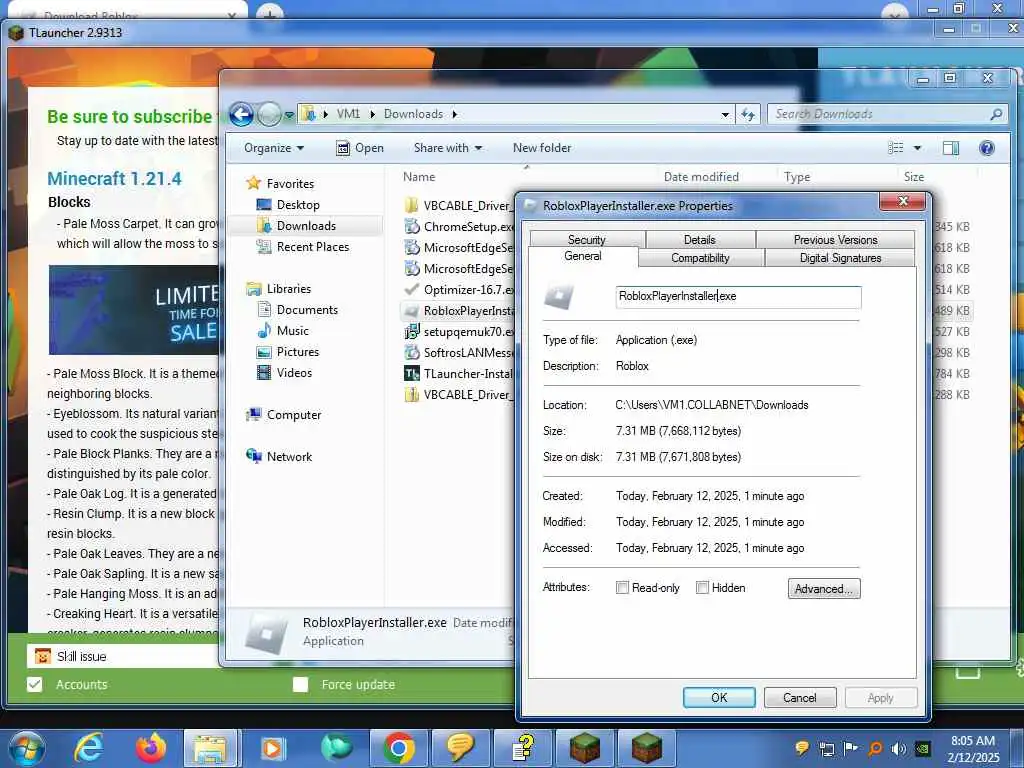Open recent pages dropdown beside navigation arrows
Screen dimensions: 1024x768
[x=289, y=116]
